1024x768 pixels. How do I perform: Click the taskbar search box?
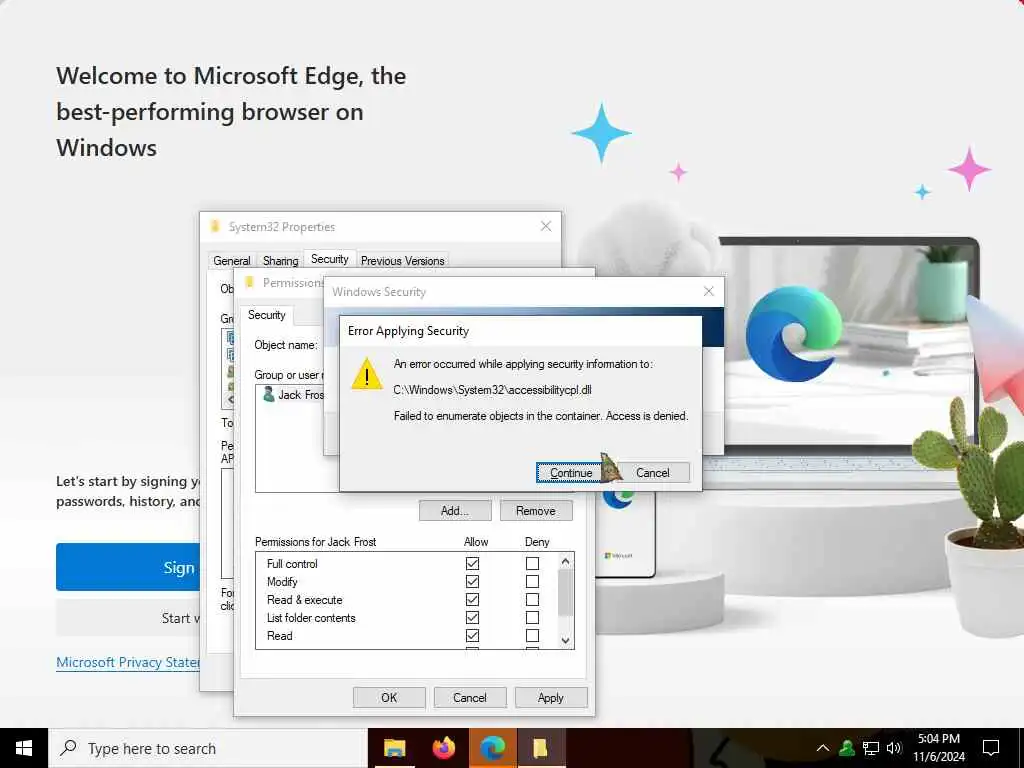click(208, 748)
